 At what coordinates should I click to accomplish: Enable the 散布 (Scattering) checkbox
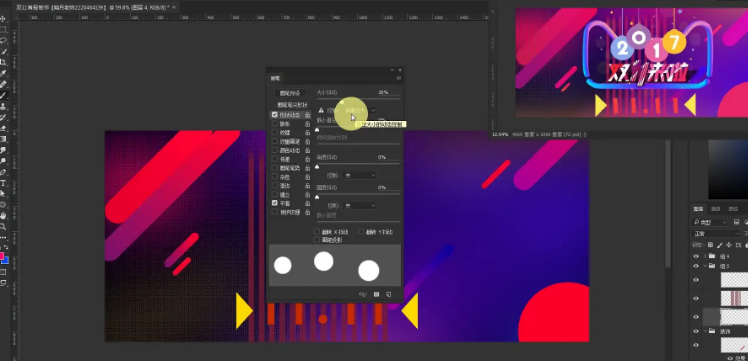pyautogui.click(x=274, y=124)
